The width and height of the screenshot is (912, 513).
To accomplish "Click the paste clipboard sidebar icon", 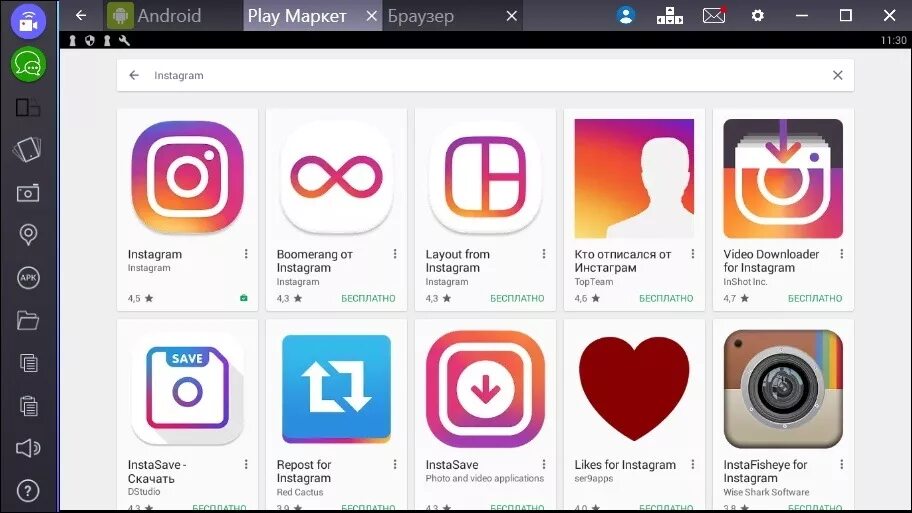I will pos(28,405).
